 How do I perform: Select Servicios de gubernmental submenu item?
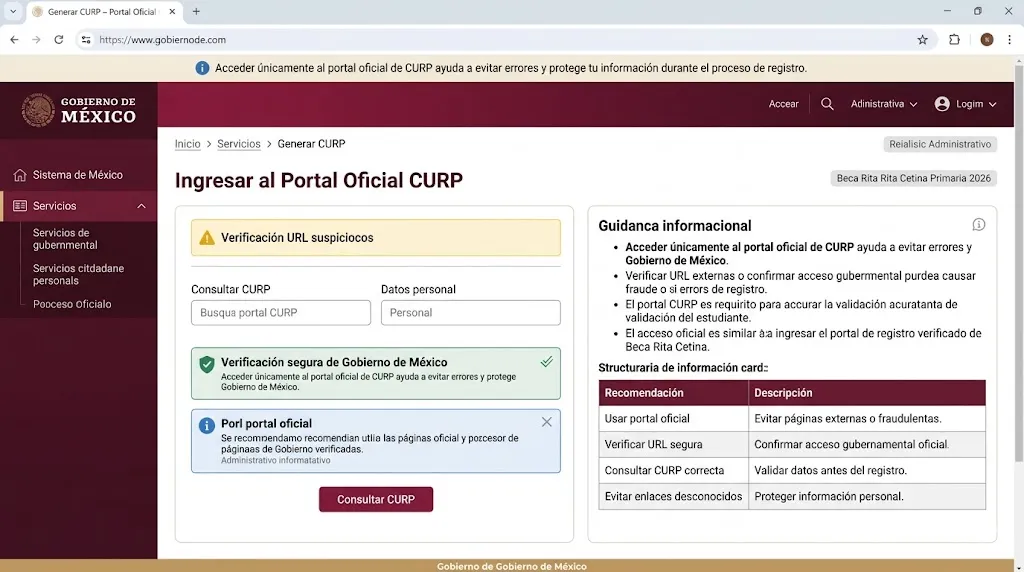click(65, 239)
